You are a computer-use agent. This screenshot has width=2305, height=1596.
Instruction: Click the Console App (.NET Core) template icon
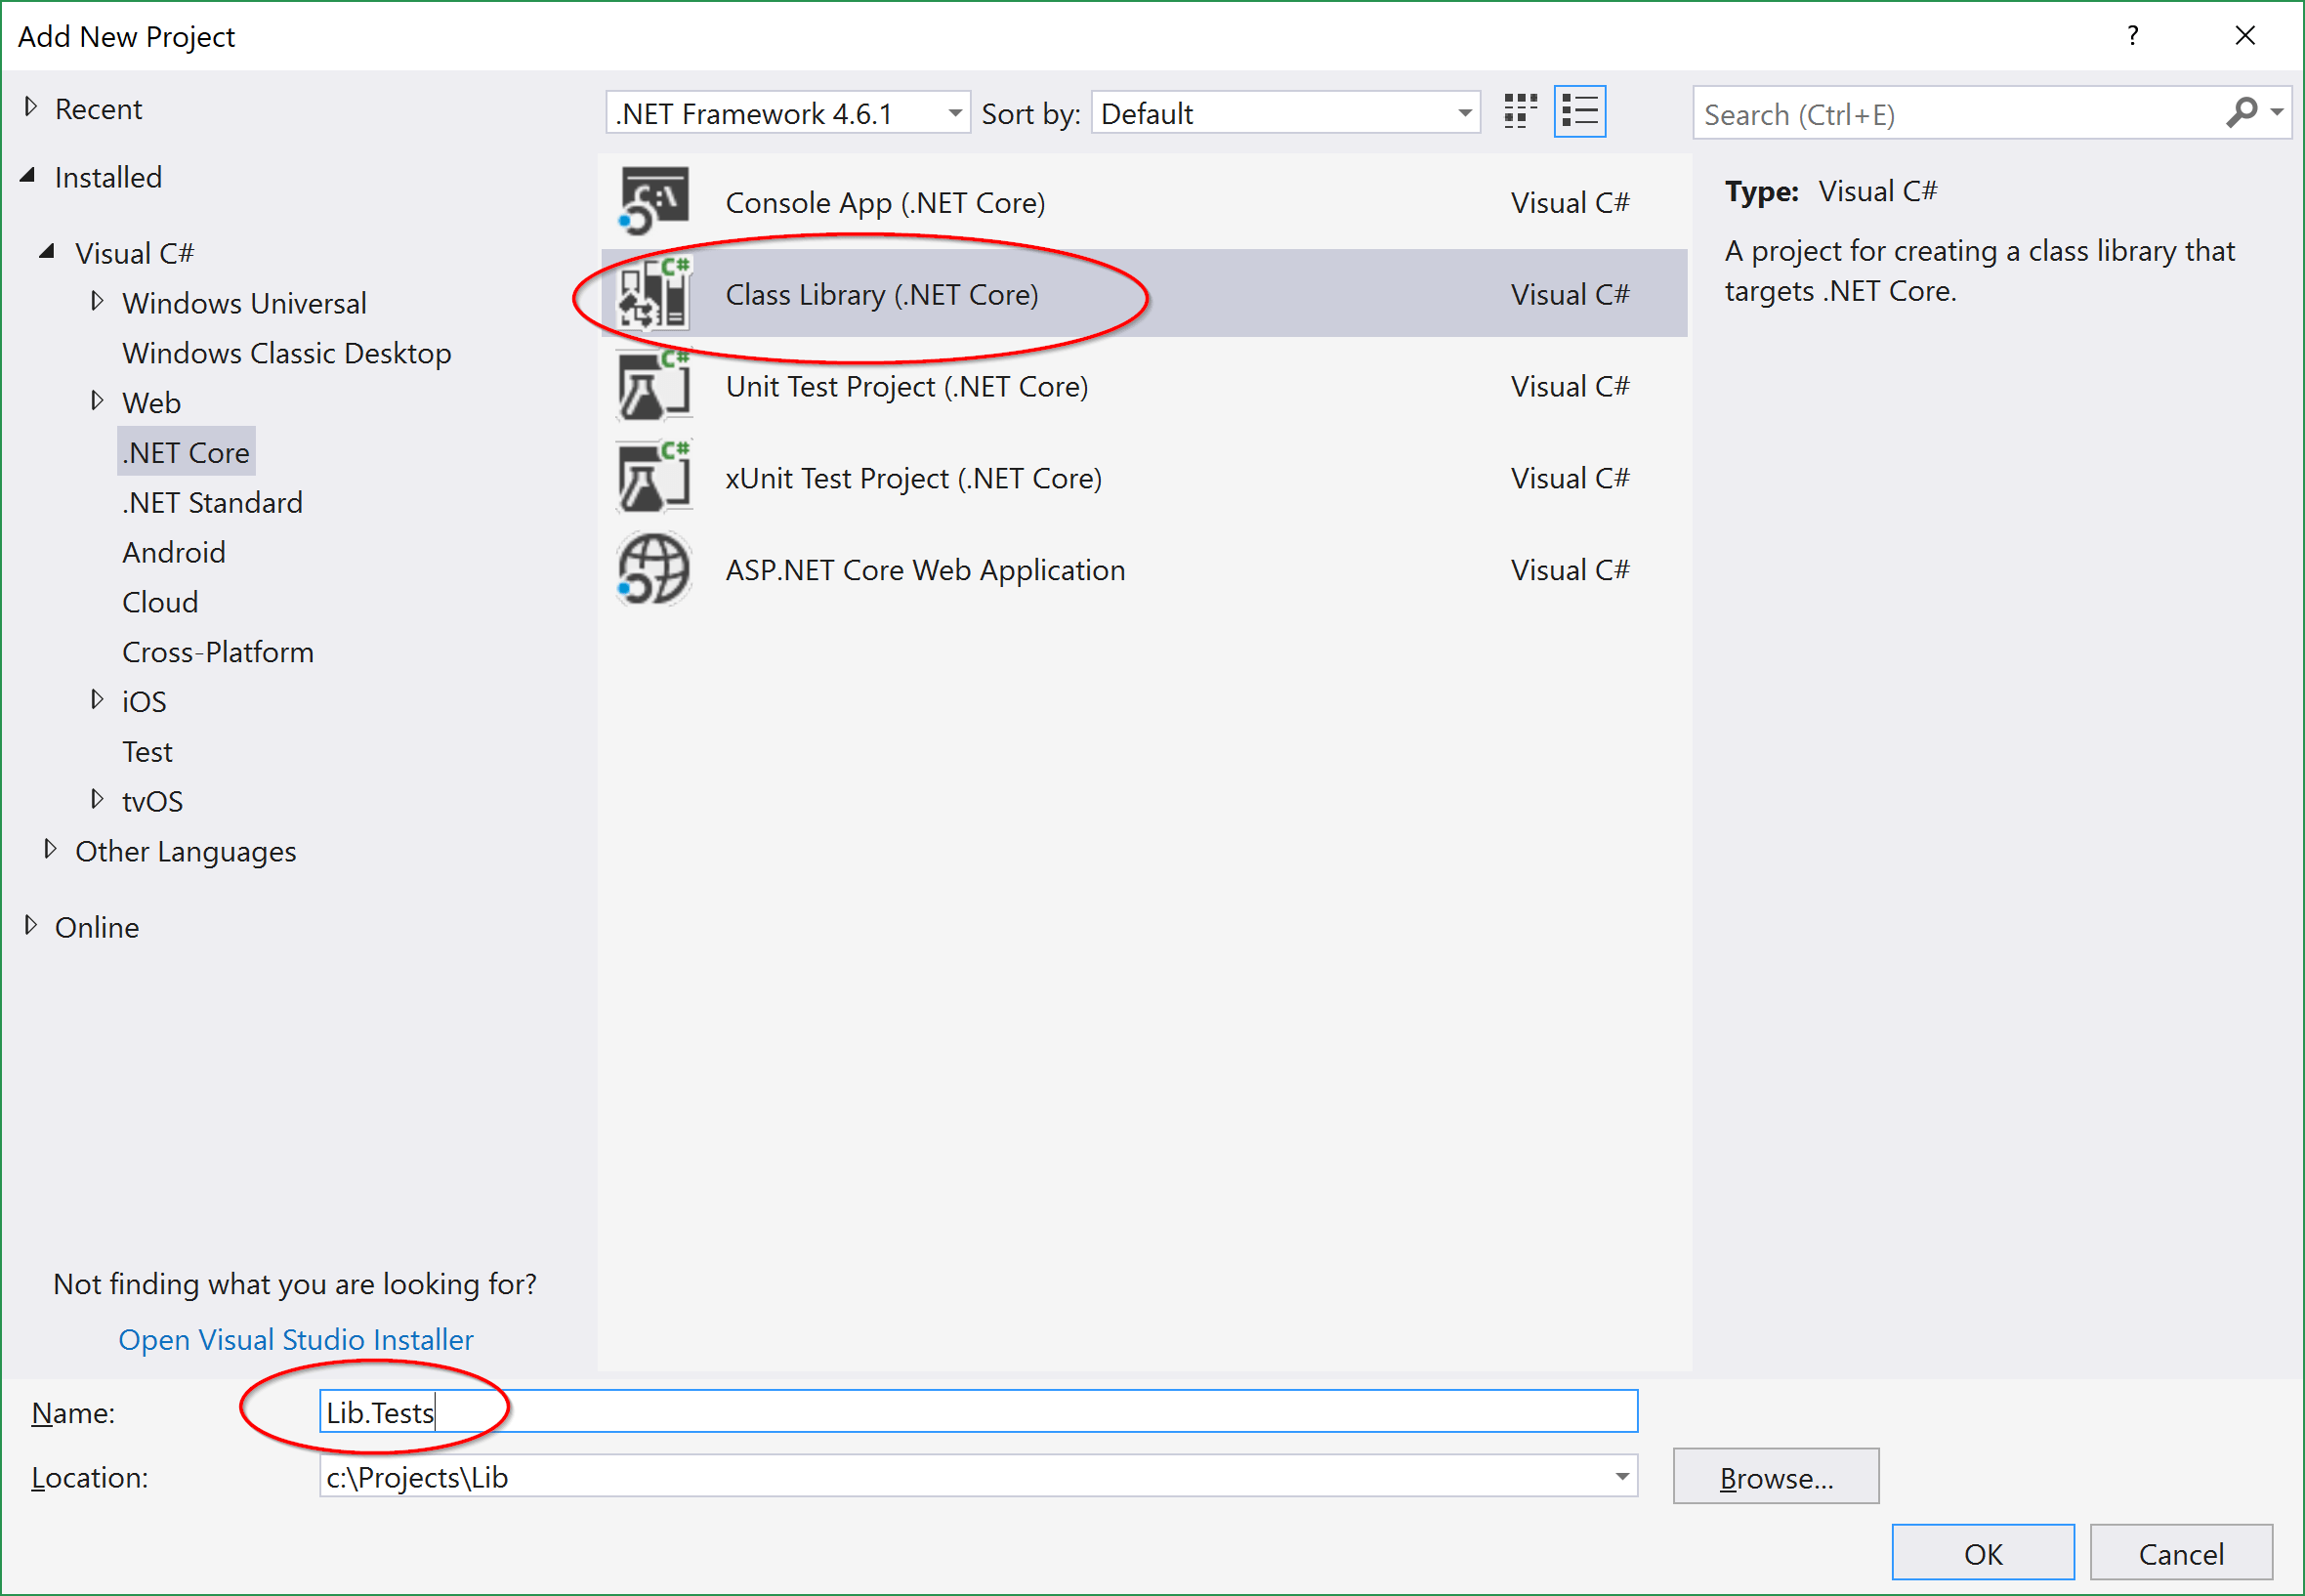(654, 201)
